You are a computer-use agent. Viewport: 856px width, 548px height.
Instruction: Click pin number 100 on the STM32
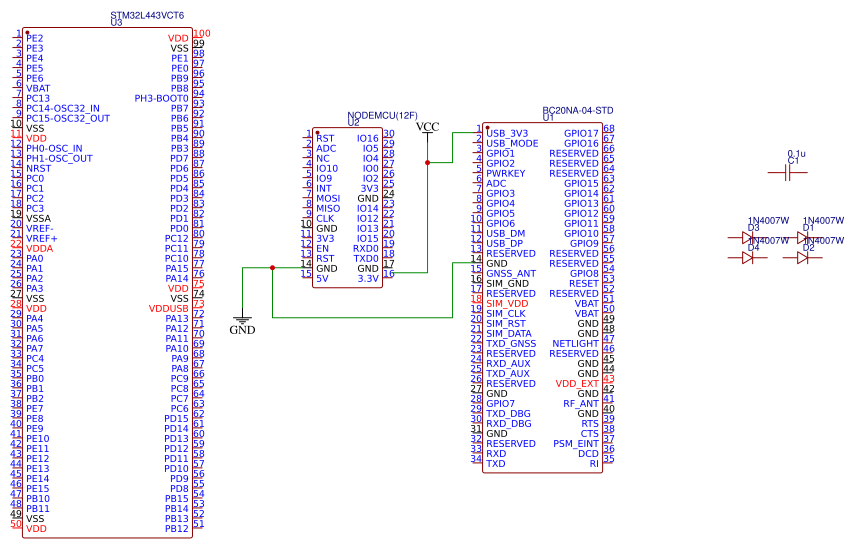(201, 33)
